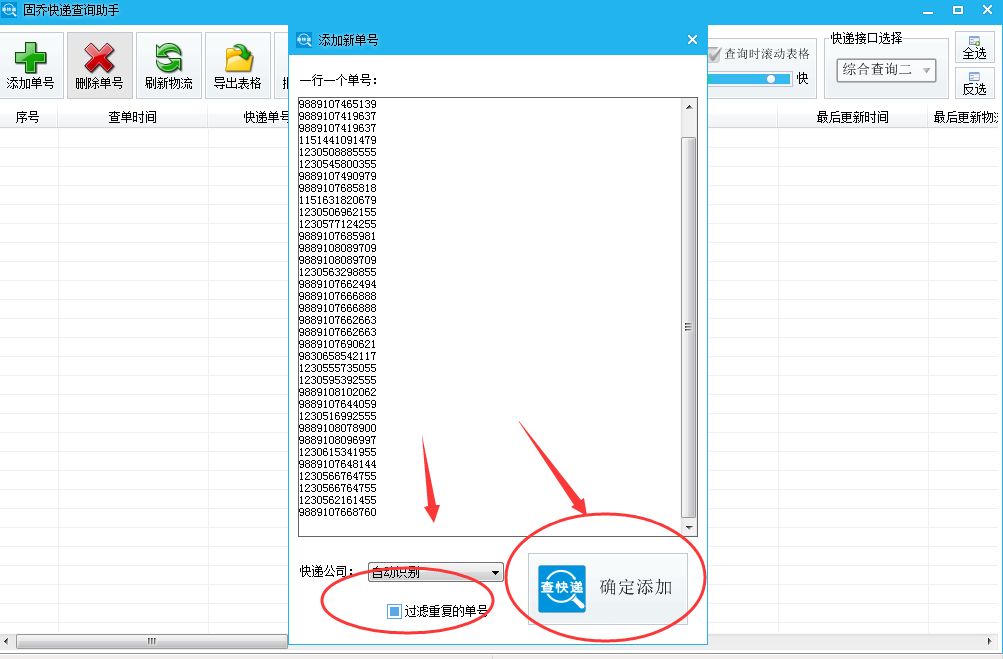Click tracking number 9889107690621 in the list
This screenshot has width=1003, height=659.
click(338, 344)
